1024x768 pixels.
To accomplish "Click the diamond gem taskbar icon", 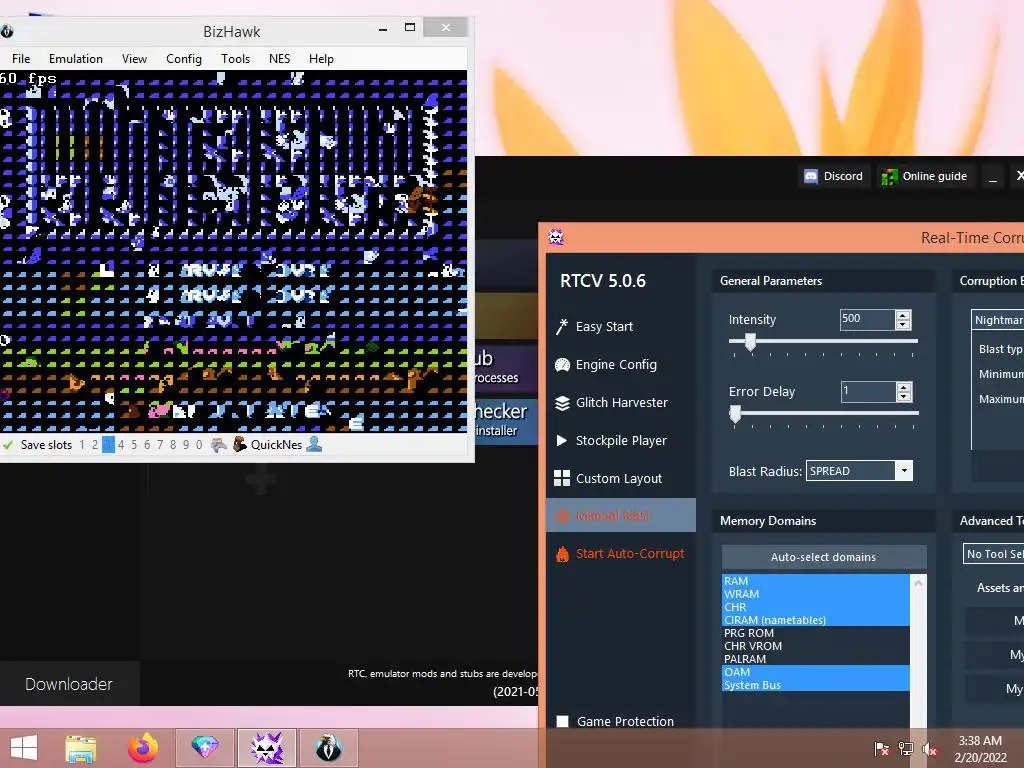I will click(204, 748).
